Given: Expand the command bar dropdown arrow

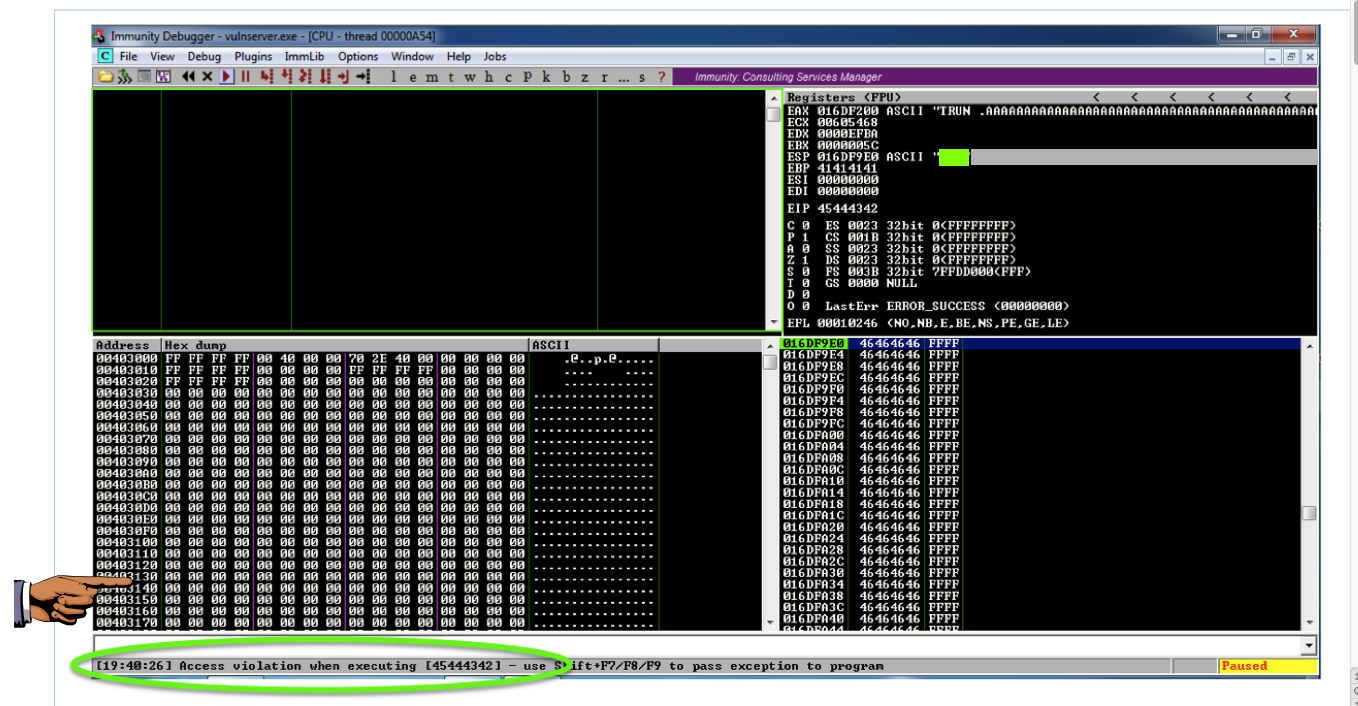Looking at the screenshot, I should point(1309,645).
